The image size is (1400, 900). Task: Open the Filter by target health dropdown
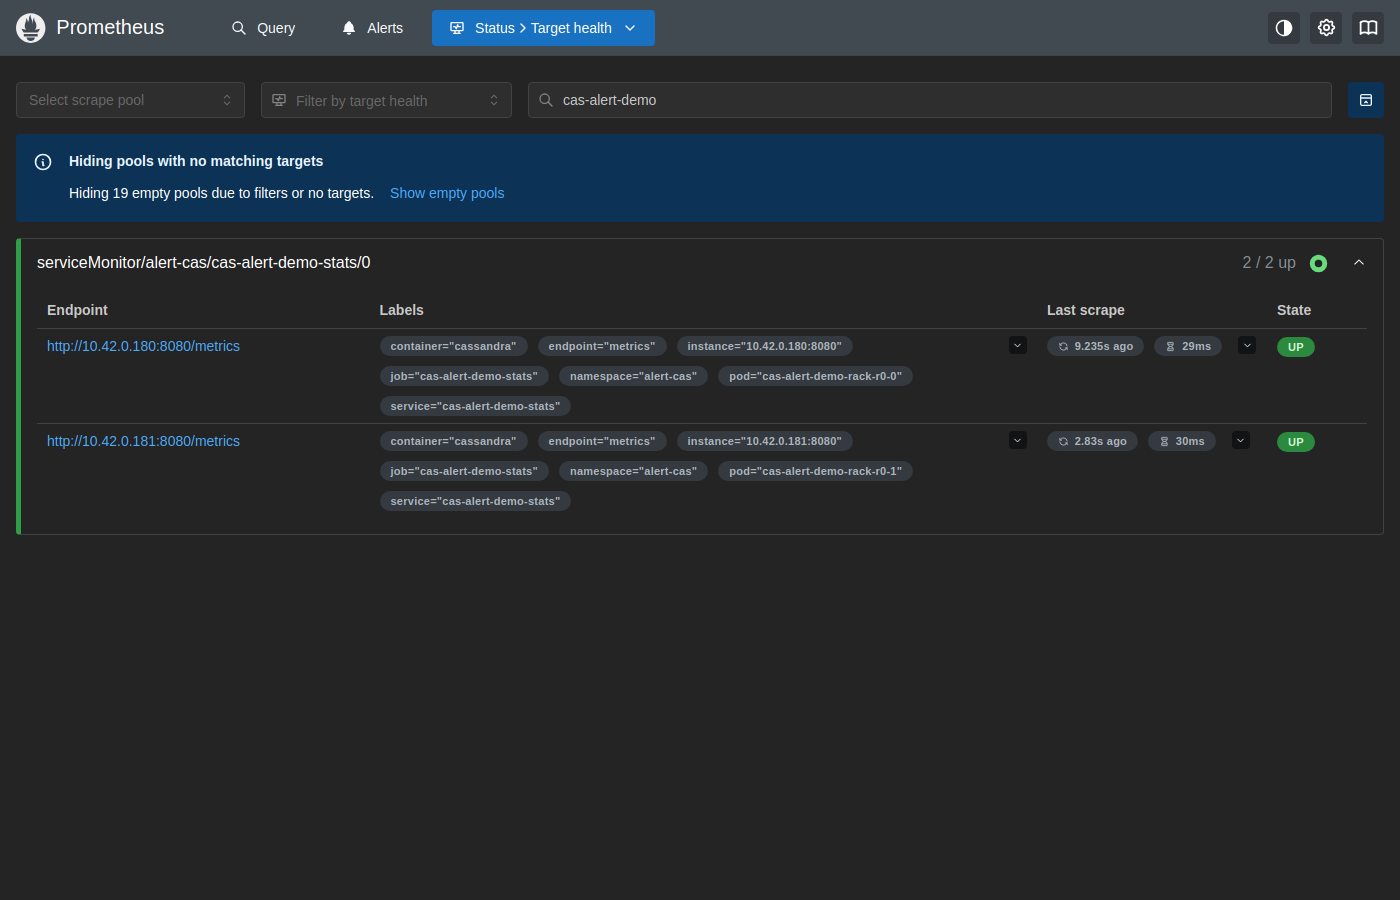coord(386,100)
